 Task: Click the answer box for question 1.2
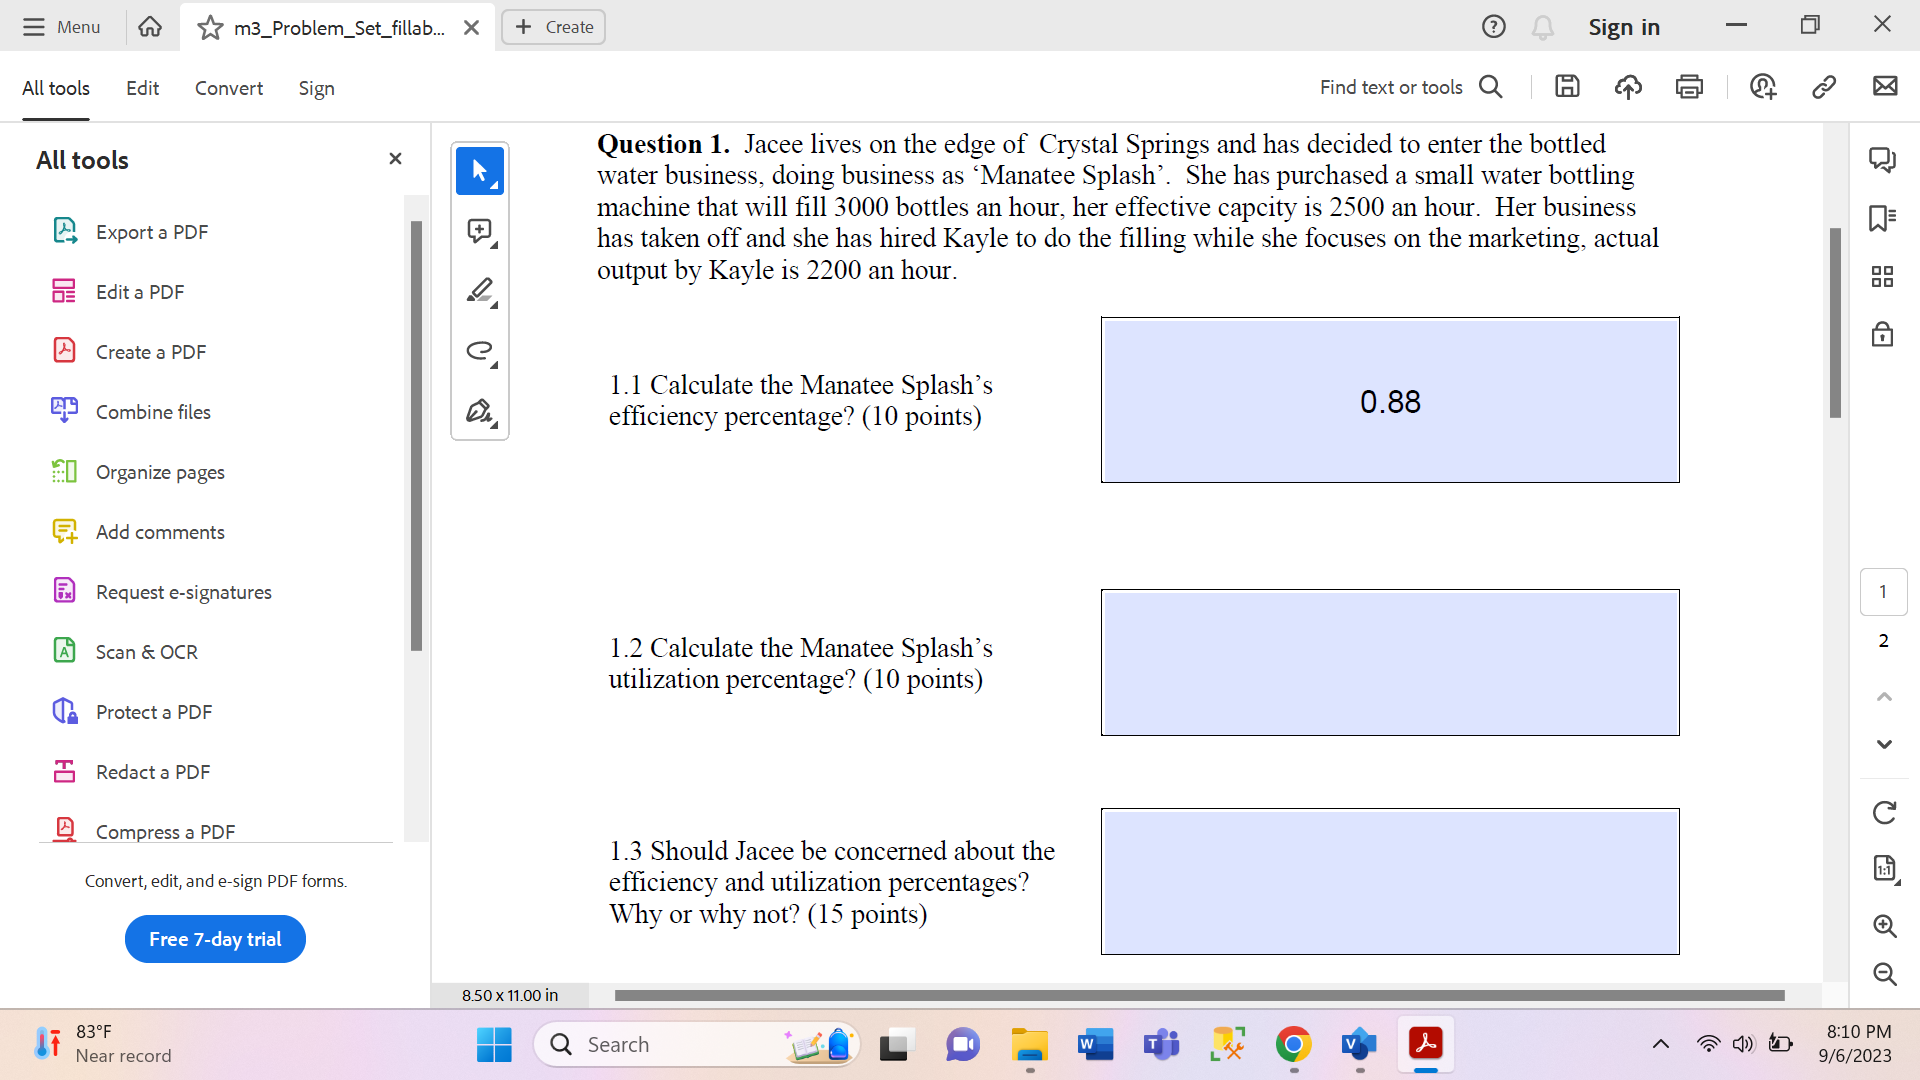(1390, 662)
